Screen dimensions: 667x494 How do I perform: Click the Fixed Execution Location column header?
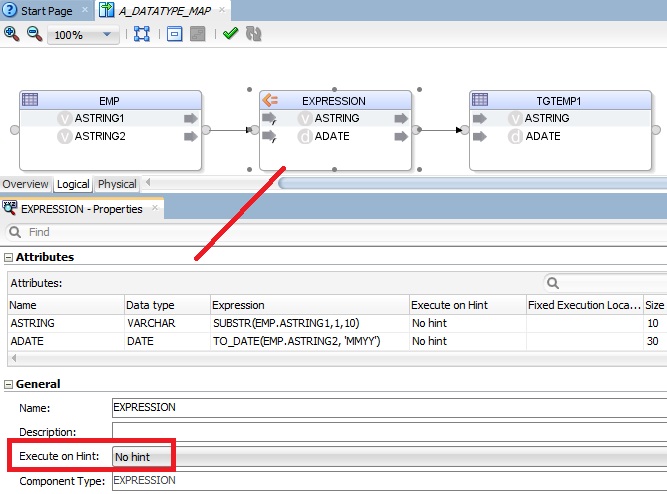click(584, 305)
